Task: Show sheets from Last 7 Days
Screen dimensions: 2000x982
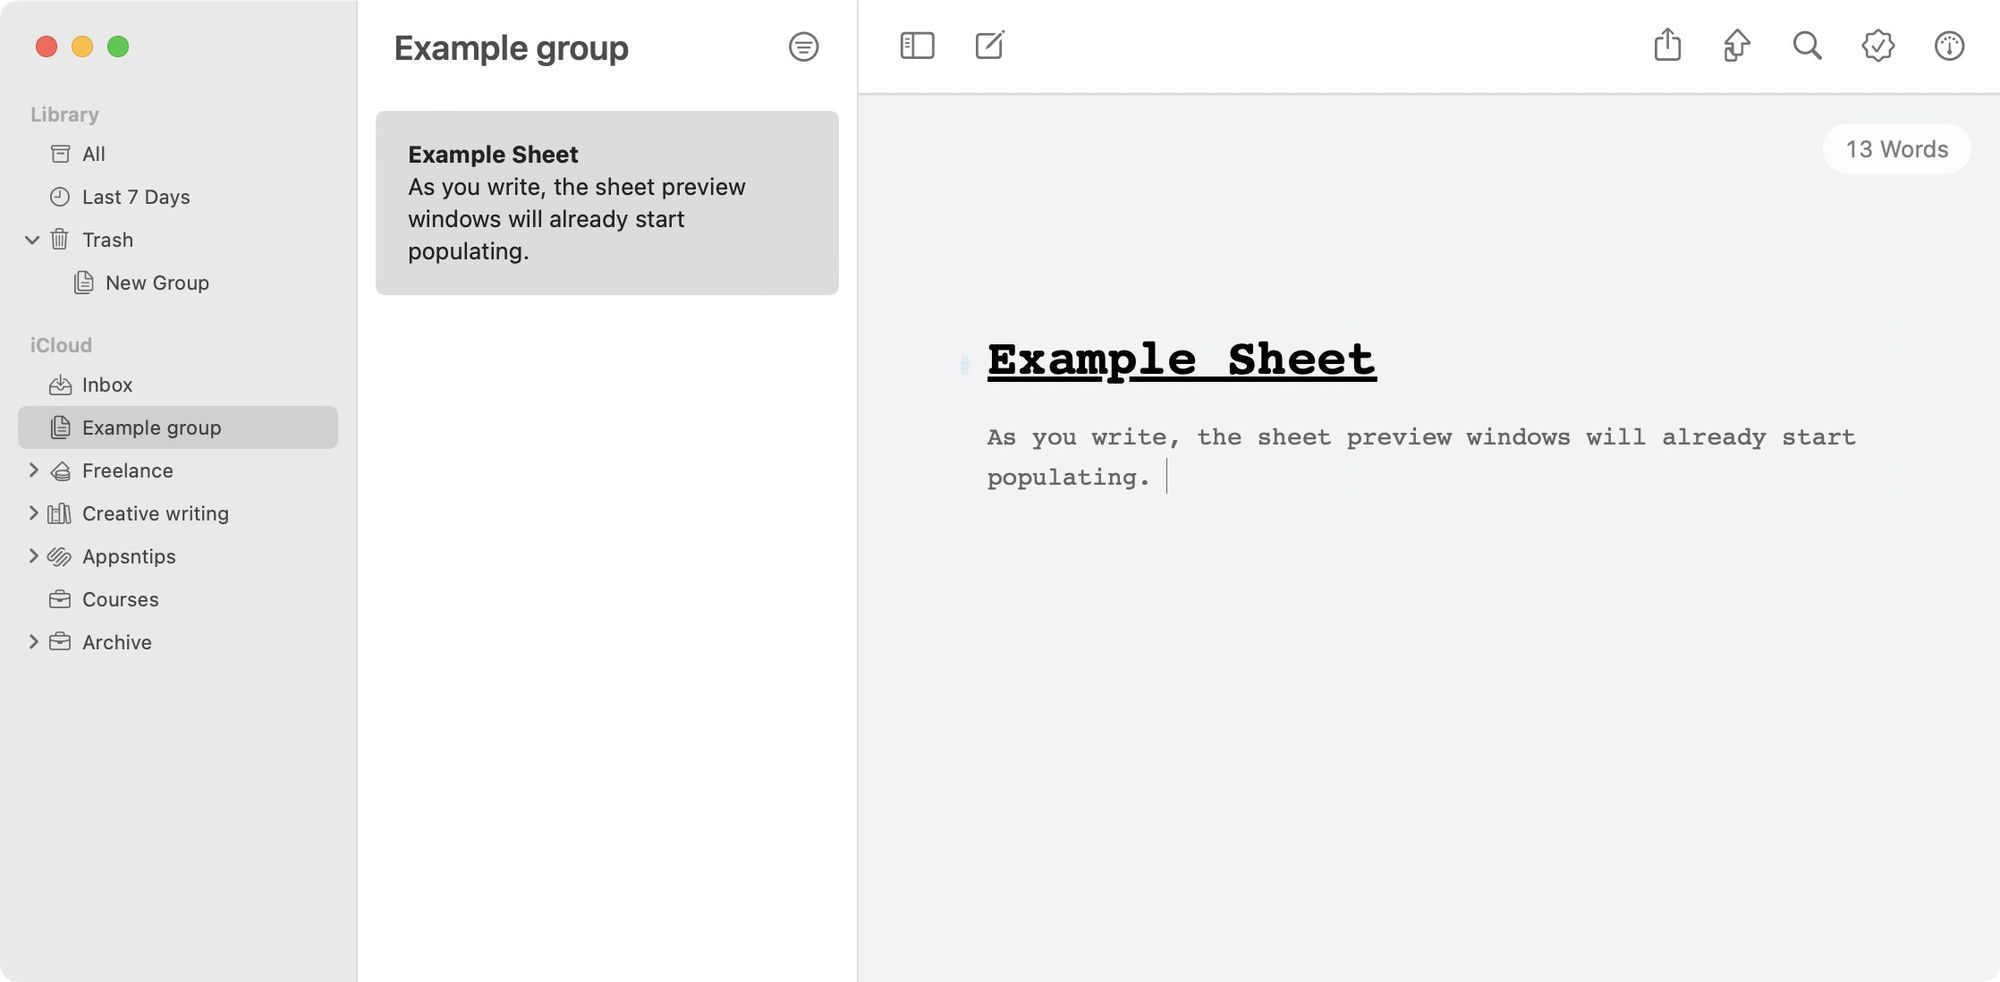Action: tap(135, 197)
